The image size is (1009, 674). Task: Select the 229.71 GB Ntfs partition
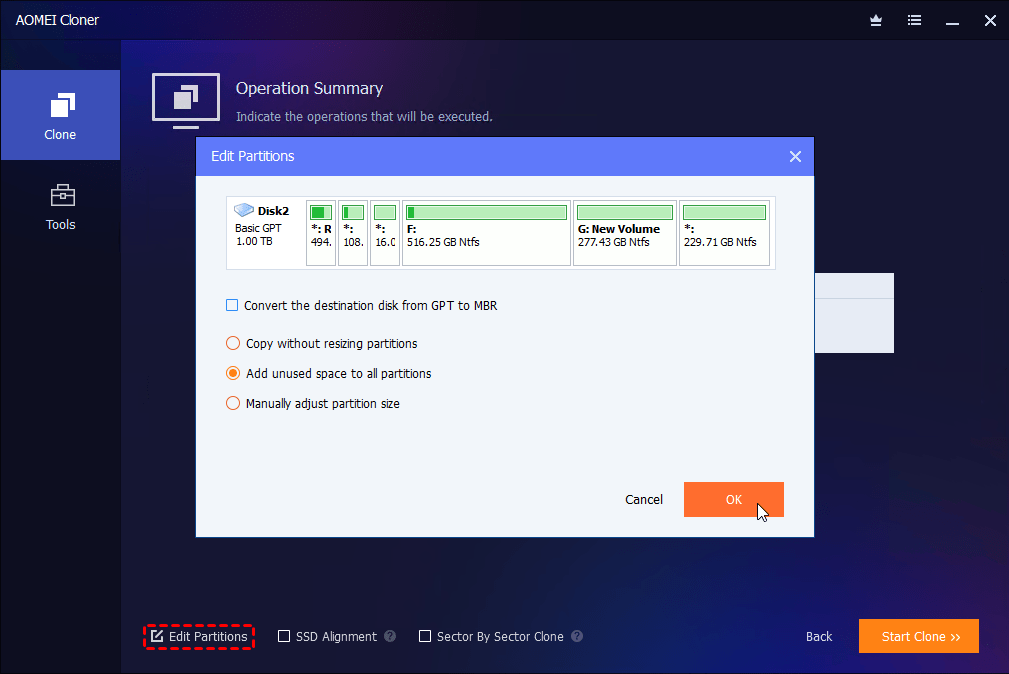pyautogui.click(x=725, y=233)
